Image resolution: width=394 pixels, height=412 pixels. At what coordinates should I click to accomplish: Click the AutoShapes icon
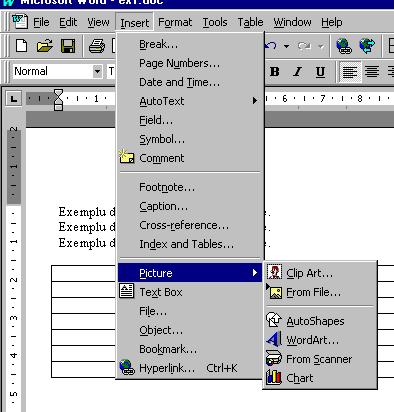coord(274,319)
